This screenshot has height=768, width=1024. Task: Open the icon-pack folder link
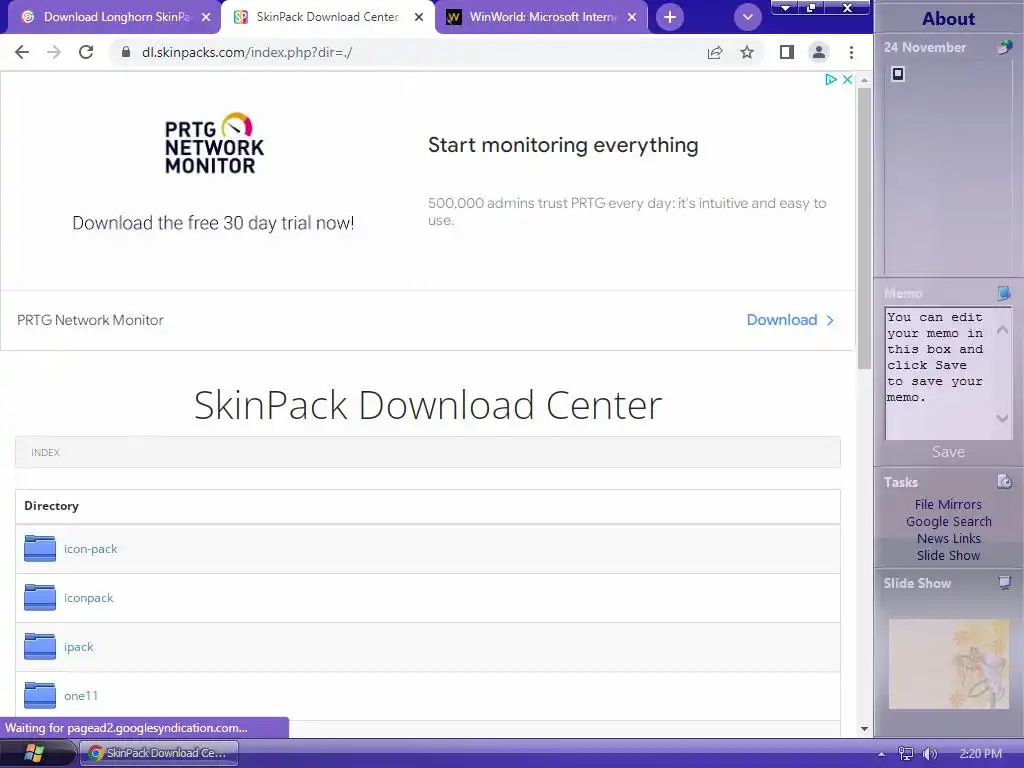coord(91,549)
